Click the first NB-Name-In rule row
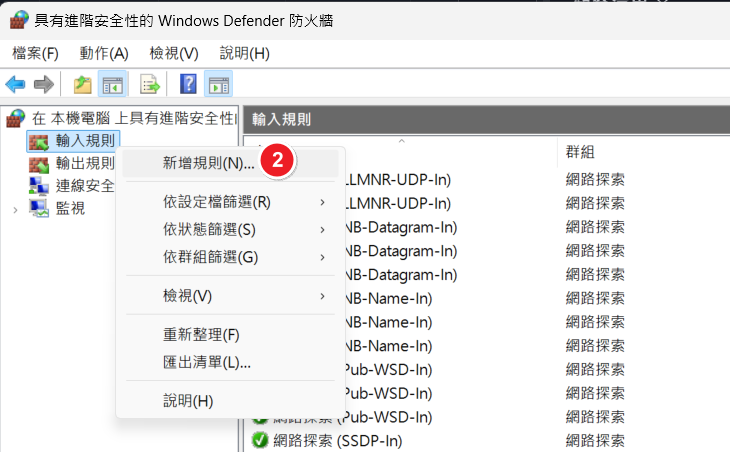 [388, 298]
